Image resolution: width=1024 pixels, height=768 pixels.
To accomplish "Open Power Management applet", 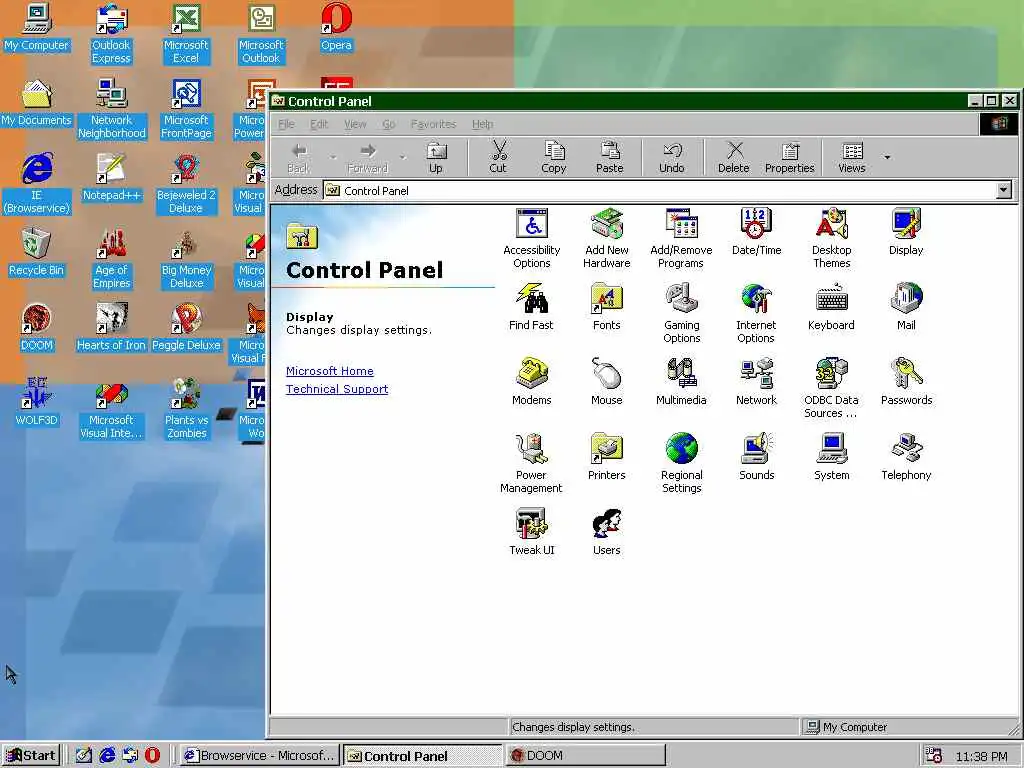I will [x=531, y=464].
